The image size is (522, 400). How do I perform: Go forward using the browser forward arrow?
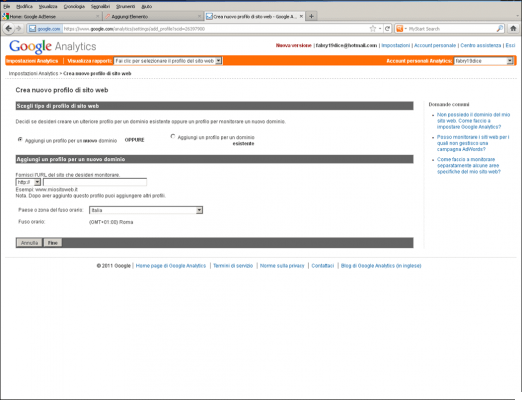pyautogui.click(x=18, y=29)
